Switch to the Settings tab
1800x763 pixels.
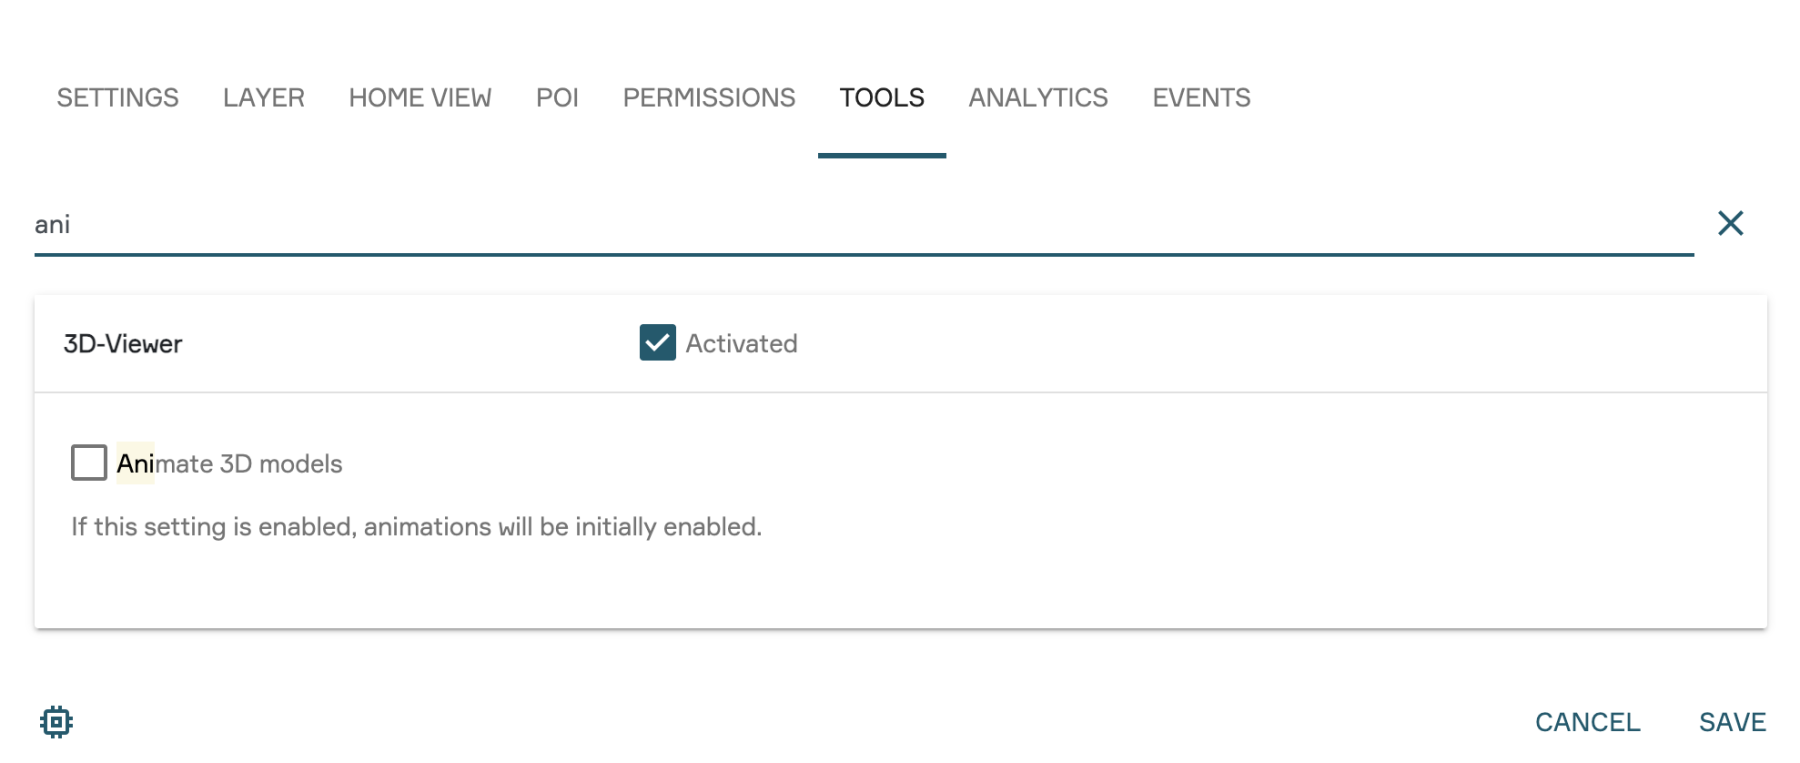[x=117, y=98]
